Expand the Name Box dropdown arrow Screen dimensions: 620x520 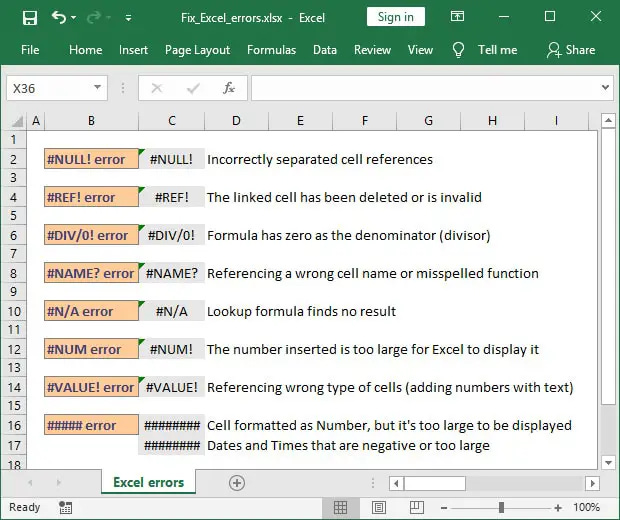click(x=97, y=88)
